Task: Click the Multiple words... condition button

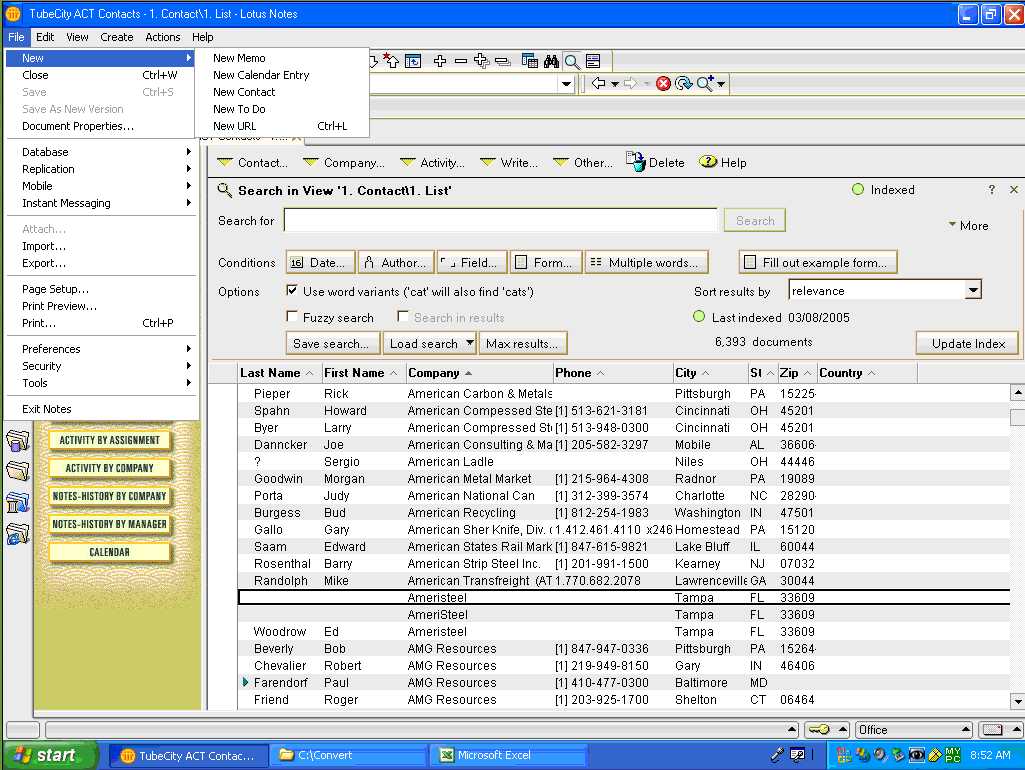Action: 646,263
